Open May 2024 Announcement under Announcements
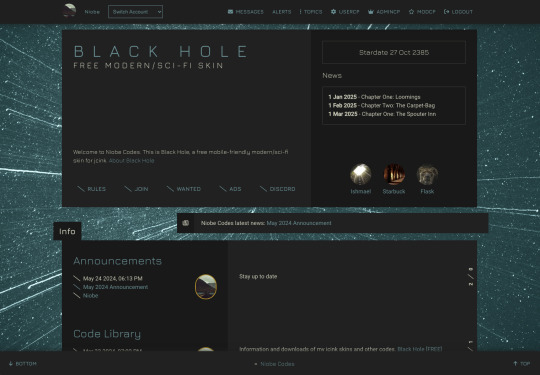 coord(115,287)
